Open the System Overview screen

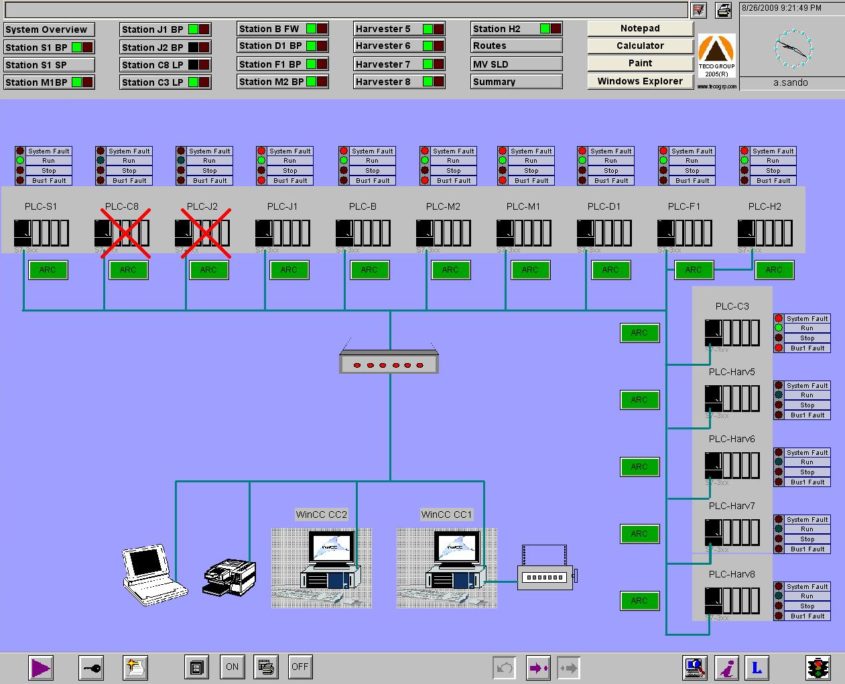[47, 29]
